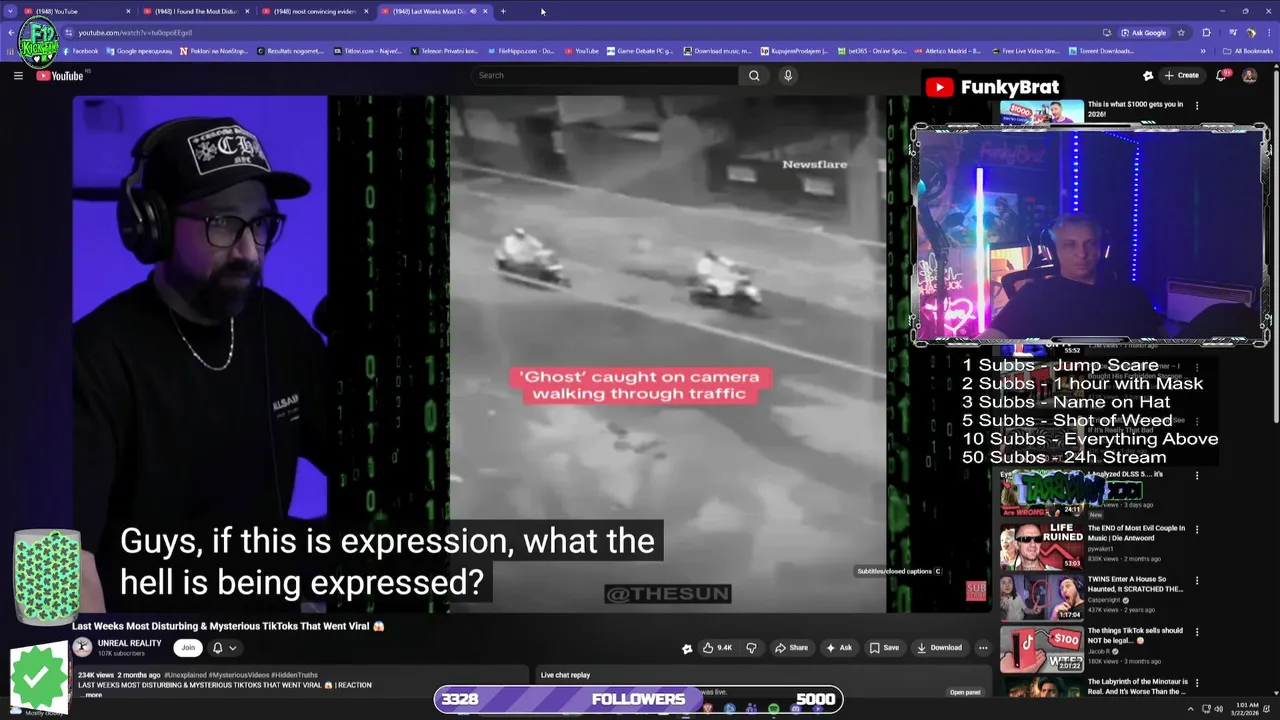Show hidden bookmarks with the chevron
Viewport: 1280px width, 720px height.
1203,51
